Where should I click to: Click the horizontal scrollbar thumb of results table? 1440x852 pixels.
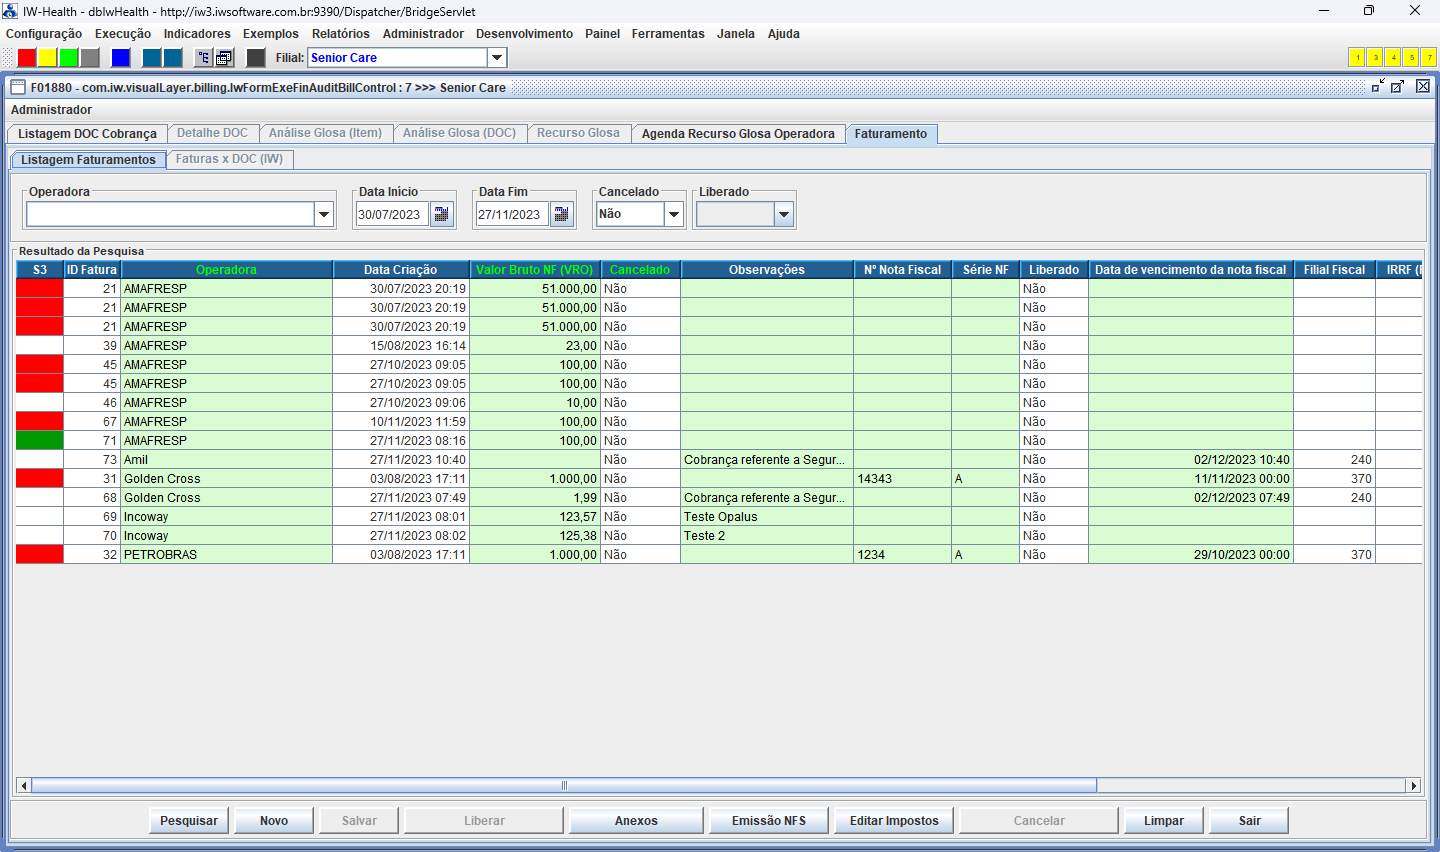coord(564,786)
